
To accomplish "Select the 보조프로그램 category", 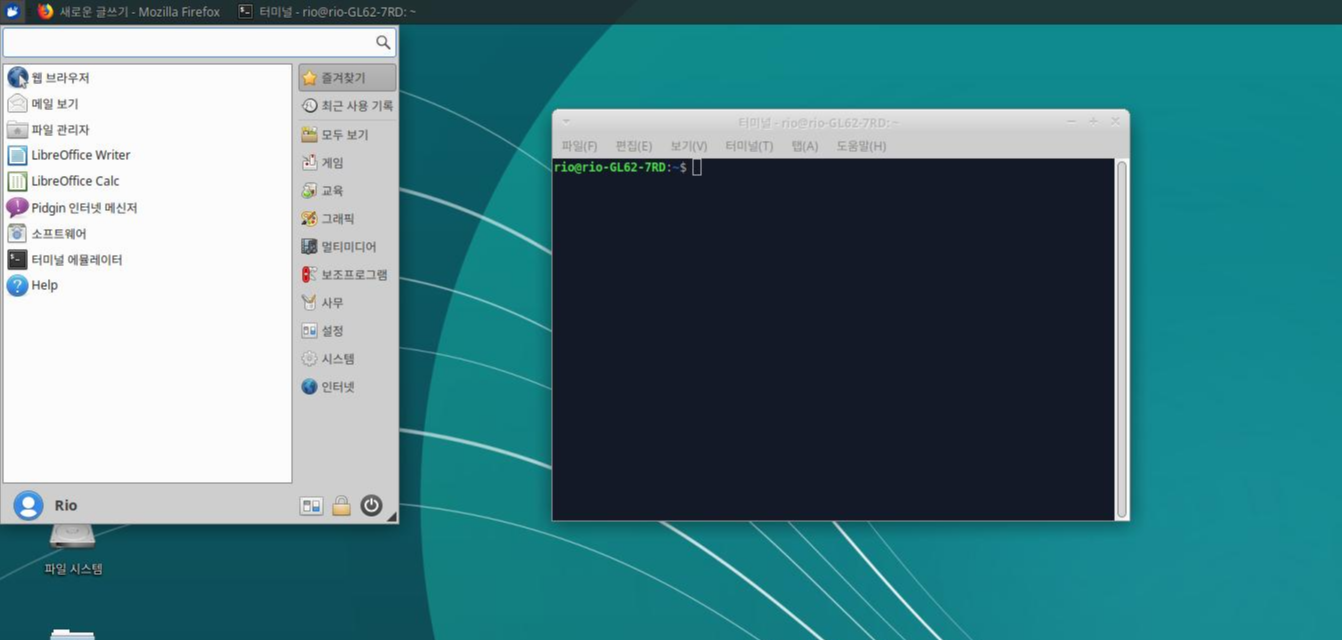I will coord(347,274).
